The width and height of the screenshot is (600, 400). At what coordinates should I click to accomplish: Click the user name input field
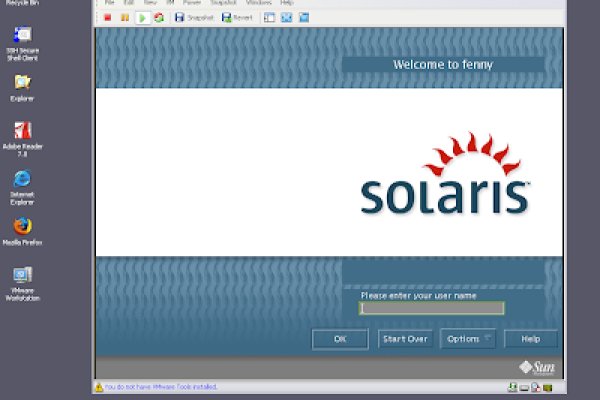coord(432,308)
